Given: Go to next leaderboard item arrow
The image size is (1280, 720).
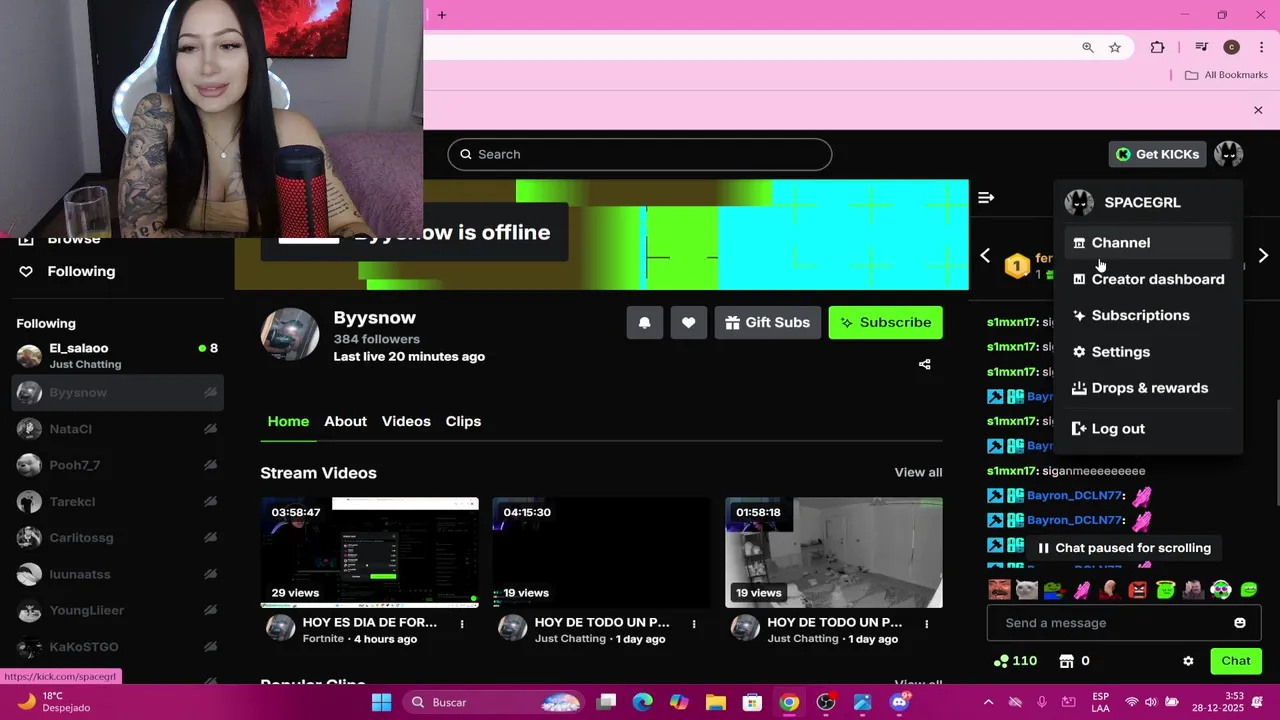Looking at the screenshot, I should click(x=1263, y=256).
